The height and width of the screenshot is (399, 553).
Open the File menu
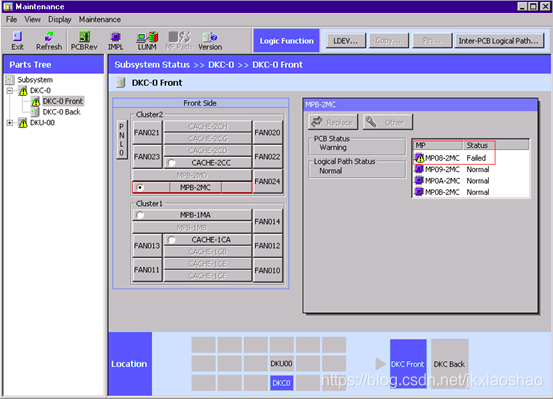[11, 19]
